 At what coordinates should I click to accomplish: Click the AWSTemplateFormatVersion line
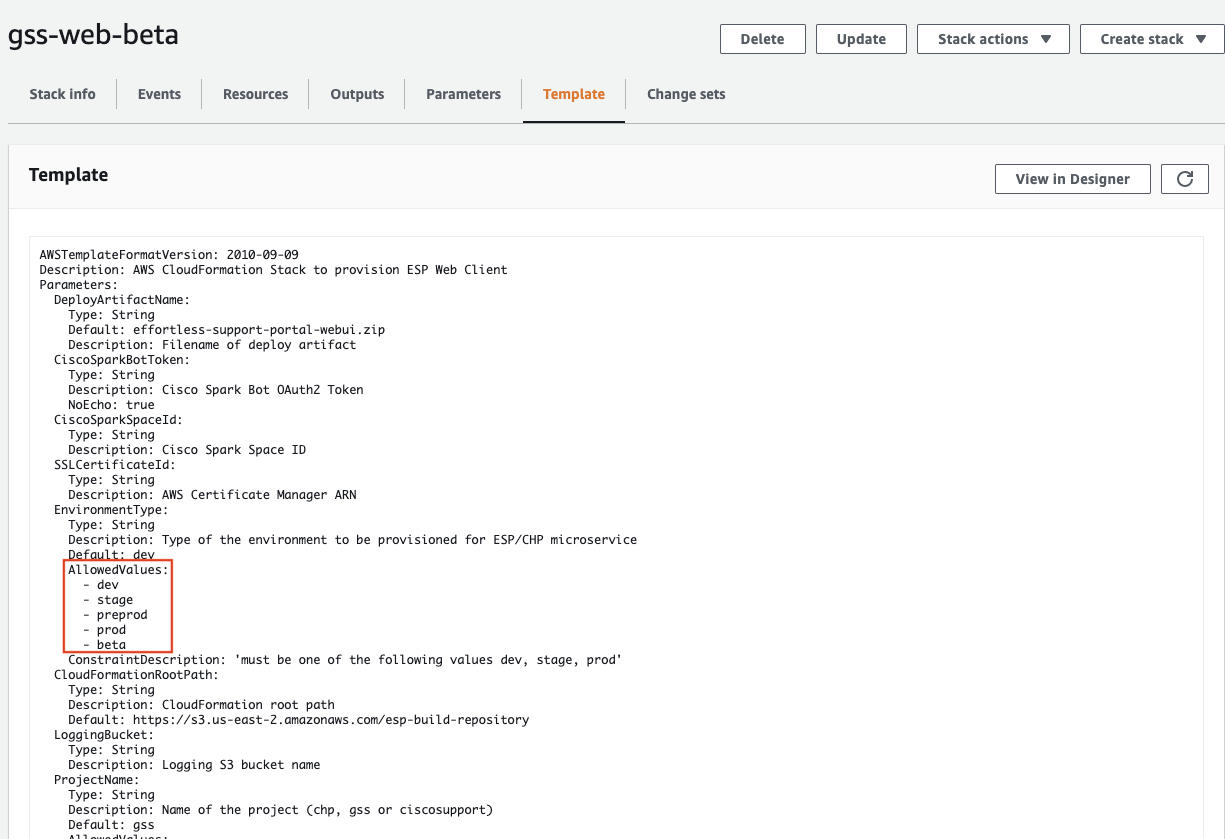[x=169, y=255]
